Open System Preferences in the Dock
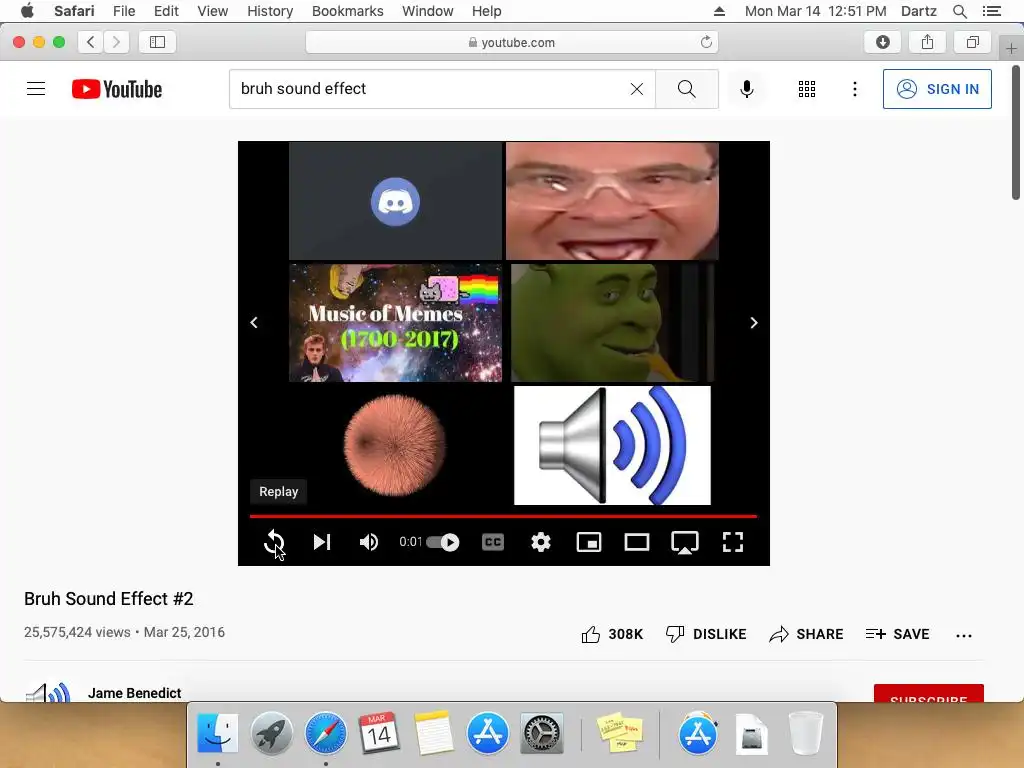 click(541, 732)
